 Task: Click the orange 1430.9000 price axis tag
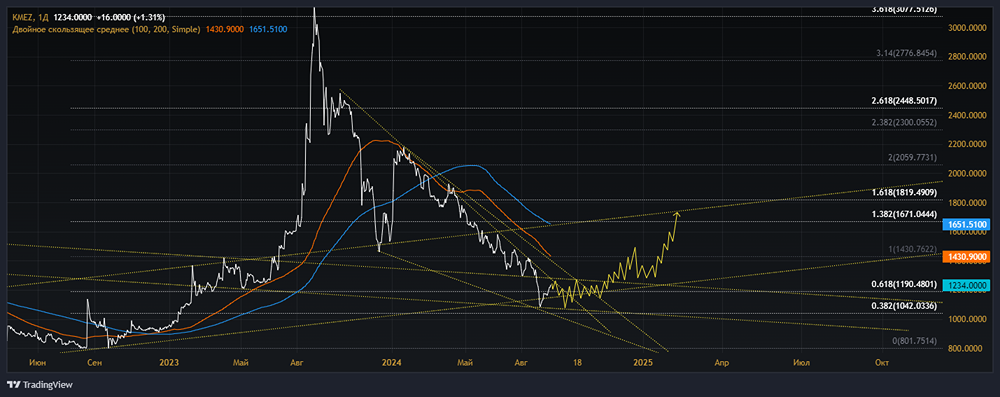point(967,257)
